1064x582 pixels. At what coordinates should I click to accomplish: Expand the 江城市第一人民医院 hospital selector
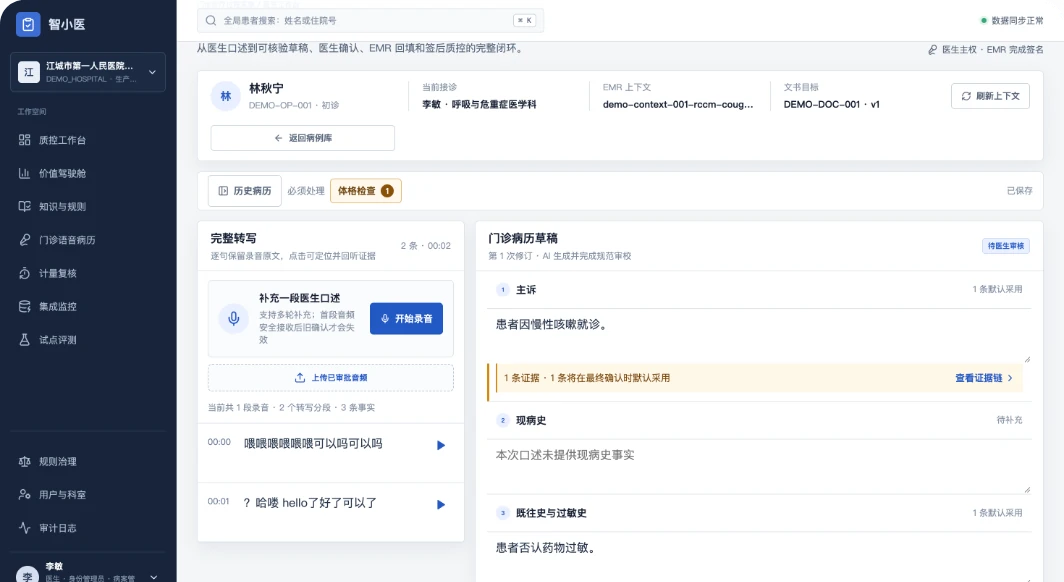pyautogui.click(x=88, y=72)
